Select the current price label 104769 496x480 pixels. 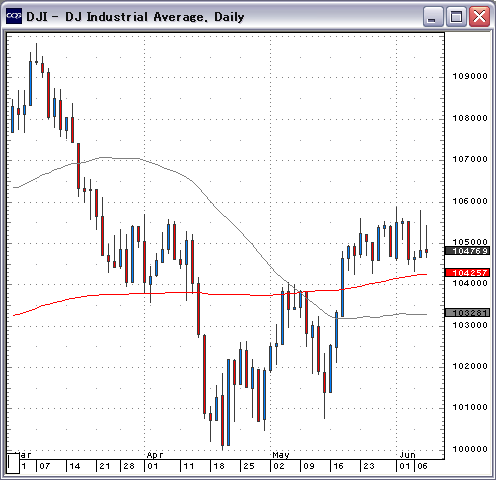tap(468, 251)
